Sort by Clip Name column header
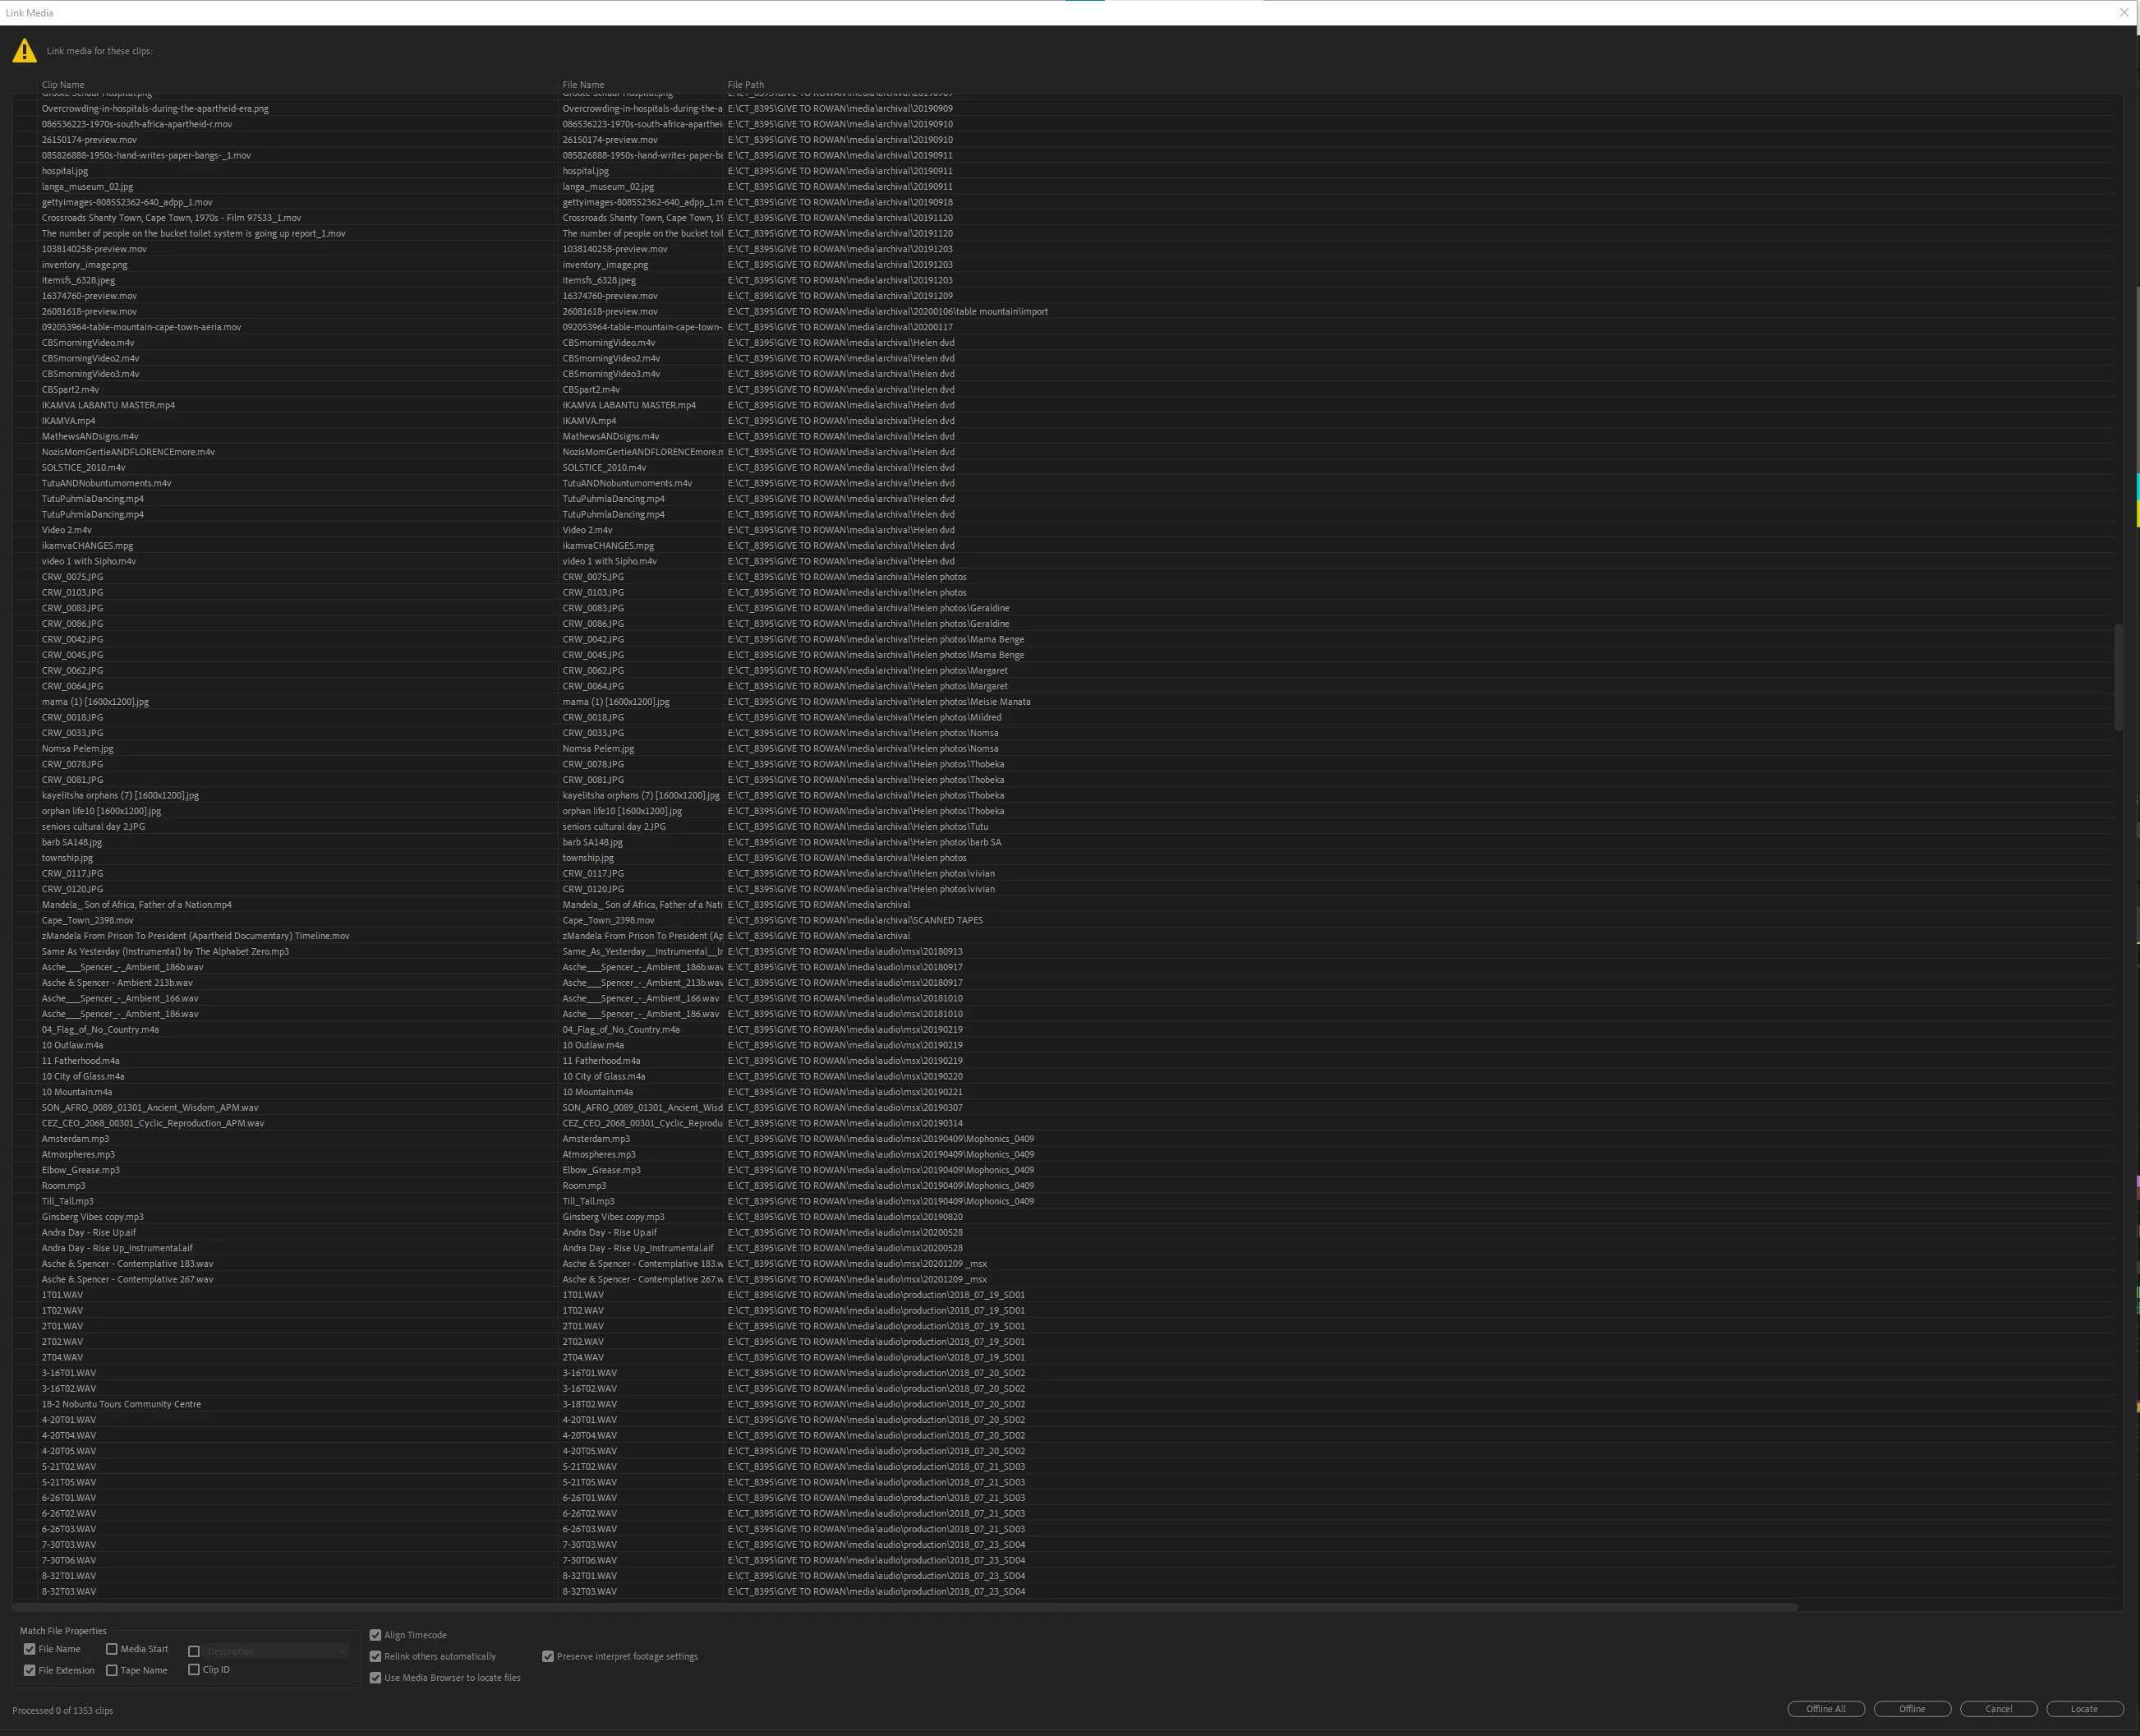Viewport: 2140px width, 1736px height. [63, 85]
